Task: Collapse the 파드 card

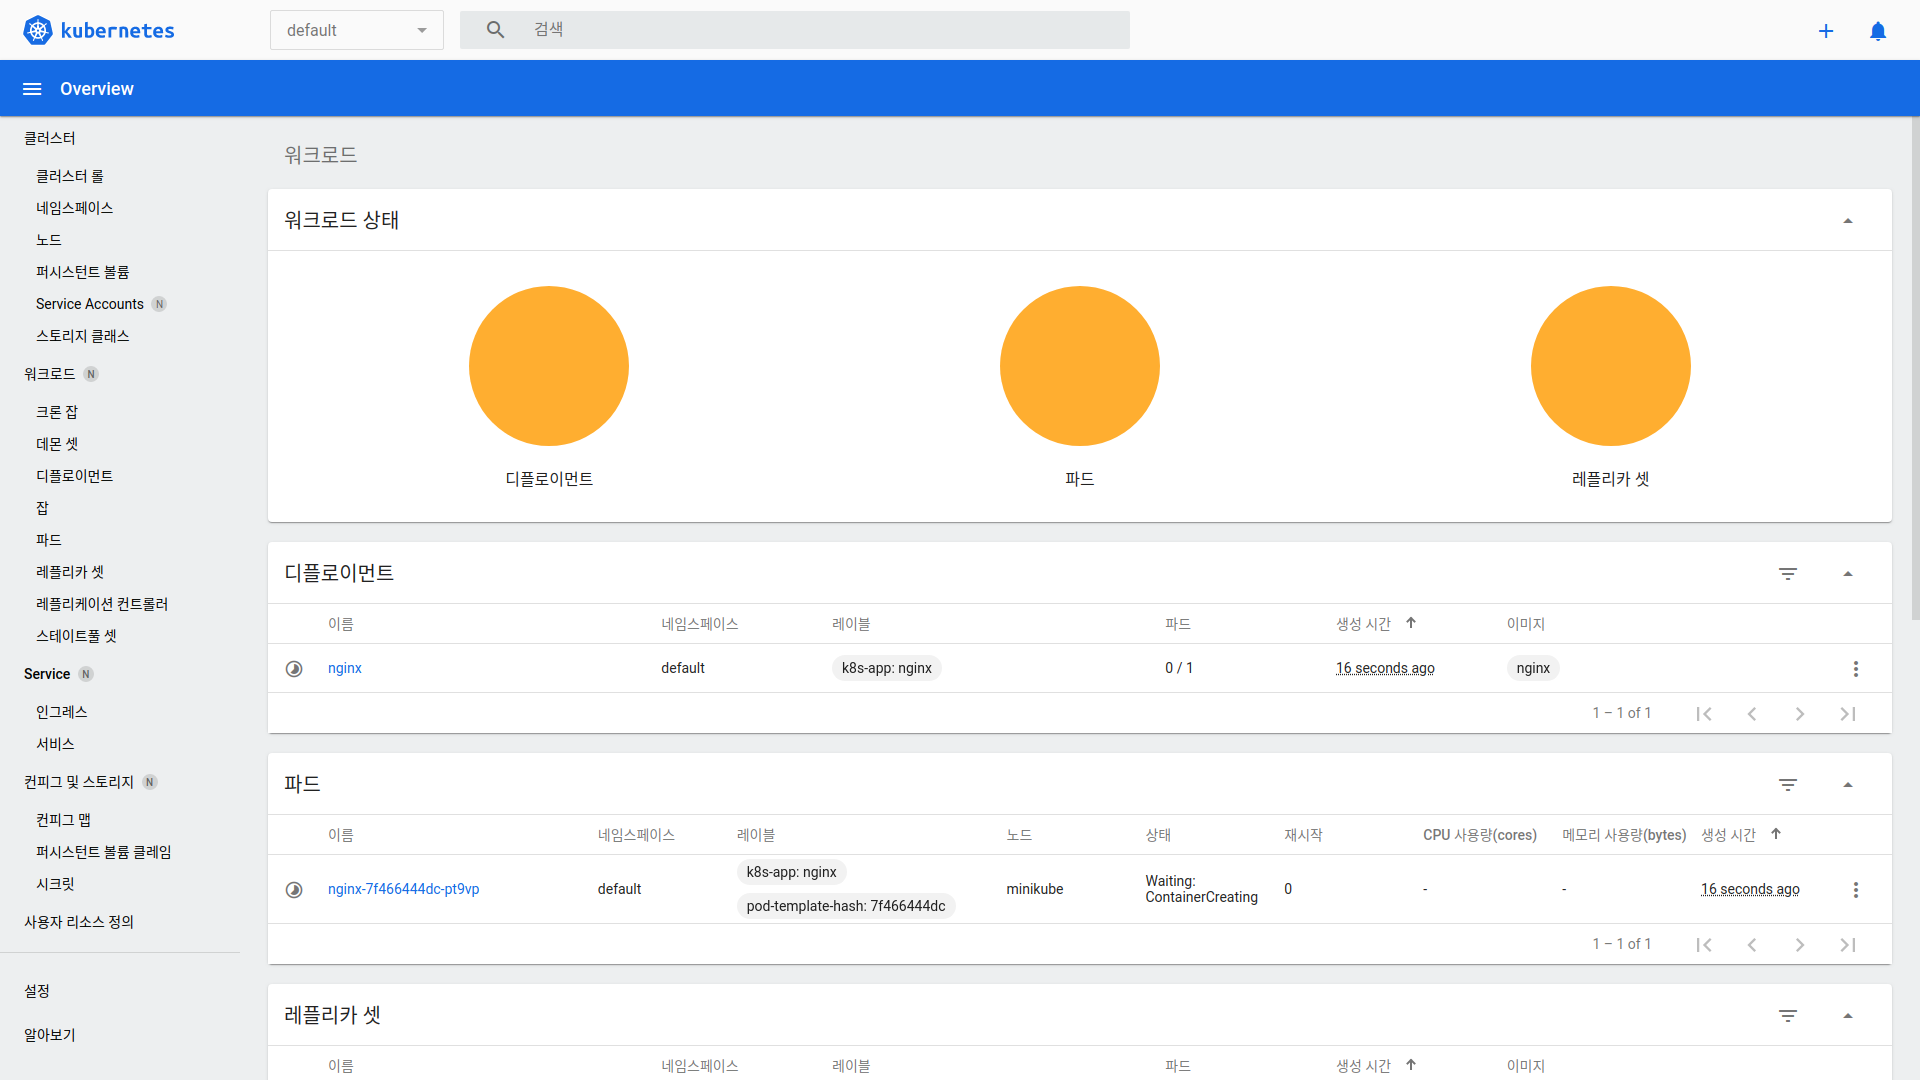Action: [x=1848, y=785]
